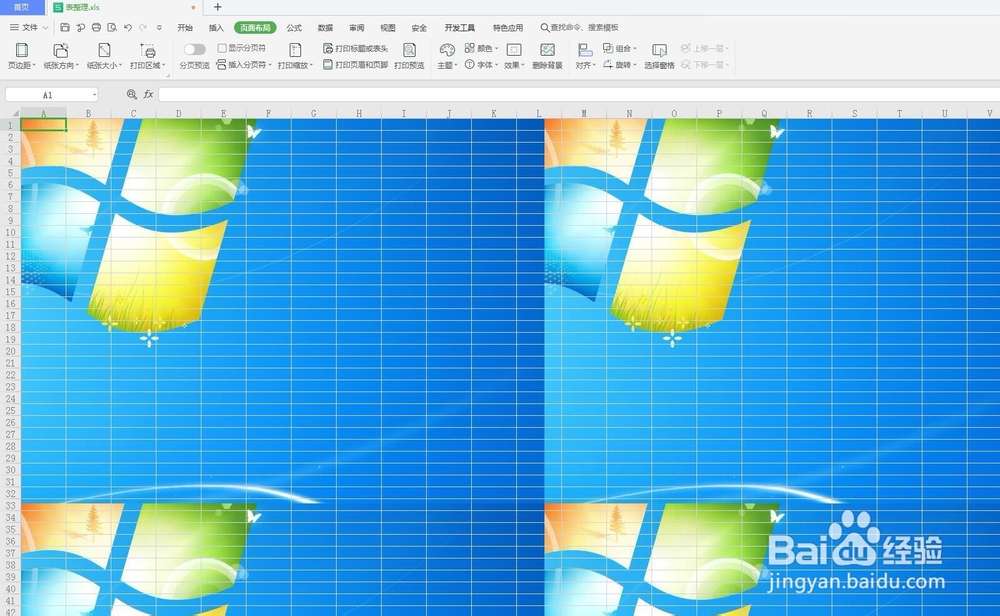Check the 显示分页符 checkbox
Image resolution: width=1000 pixels, height=616 pixels.
(x=222, y=48)
